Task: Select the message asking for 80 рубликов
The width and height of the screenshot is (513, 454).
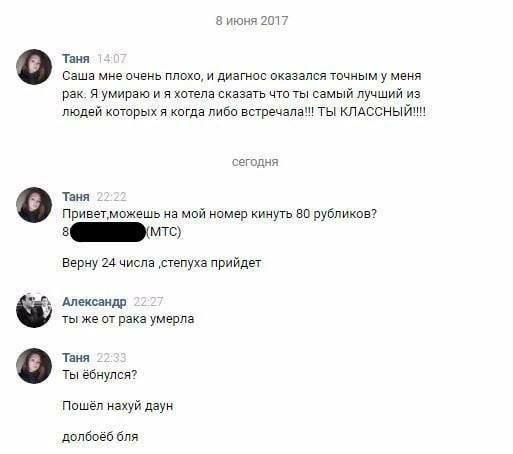Action: point(219,214)
